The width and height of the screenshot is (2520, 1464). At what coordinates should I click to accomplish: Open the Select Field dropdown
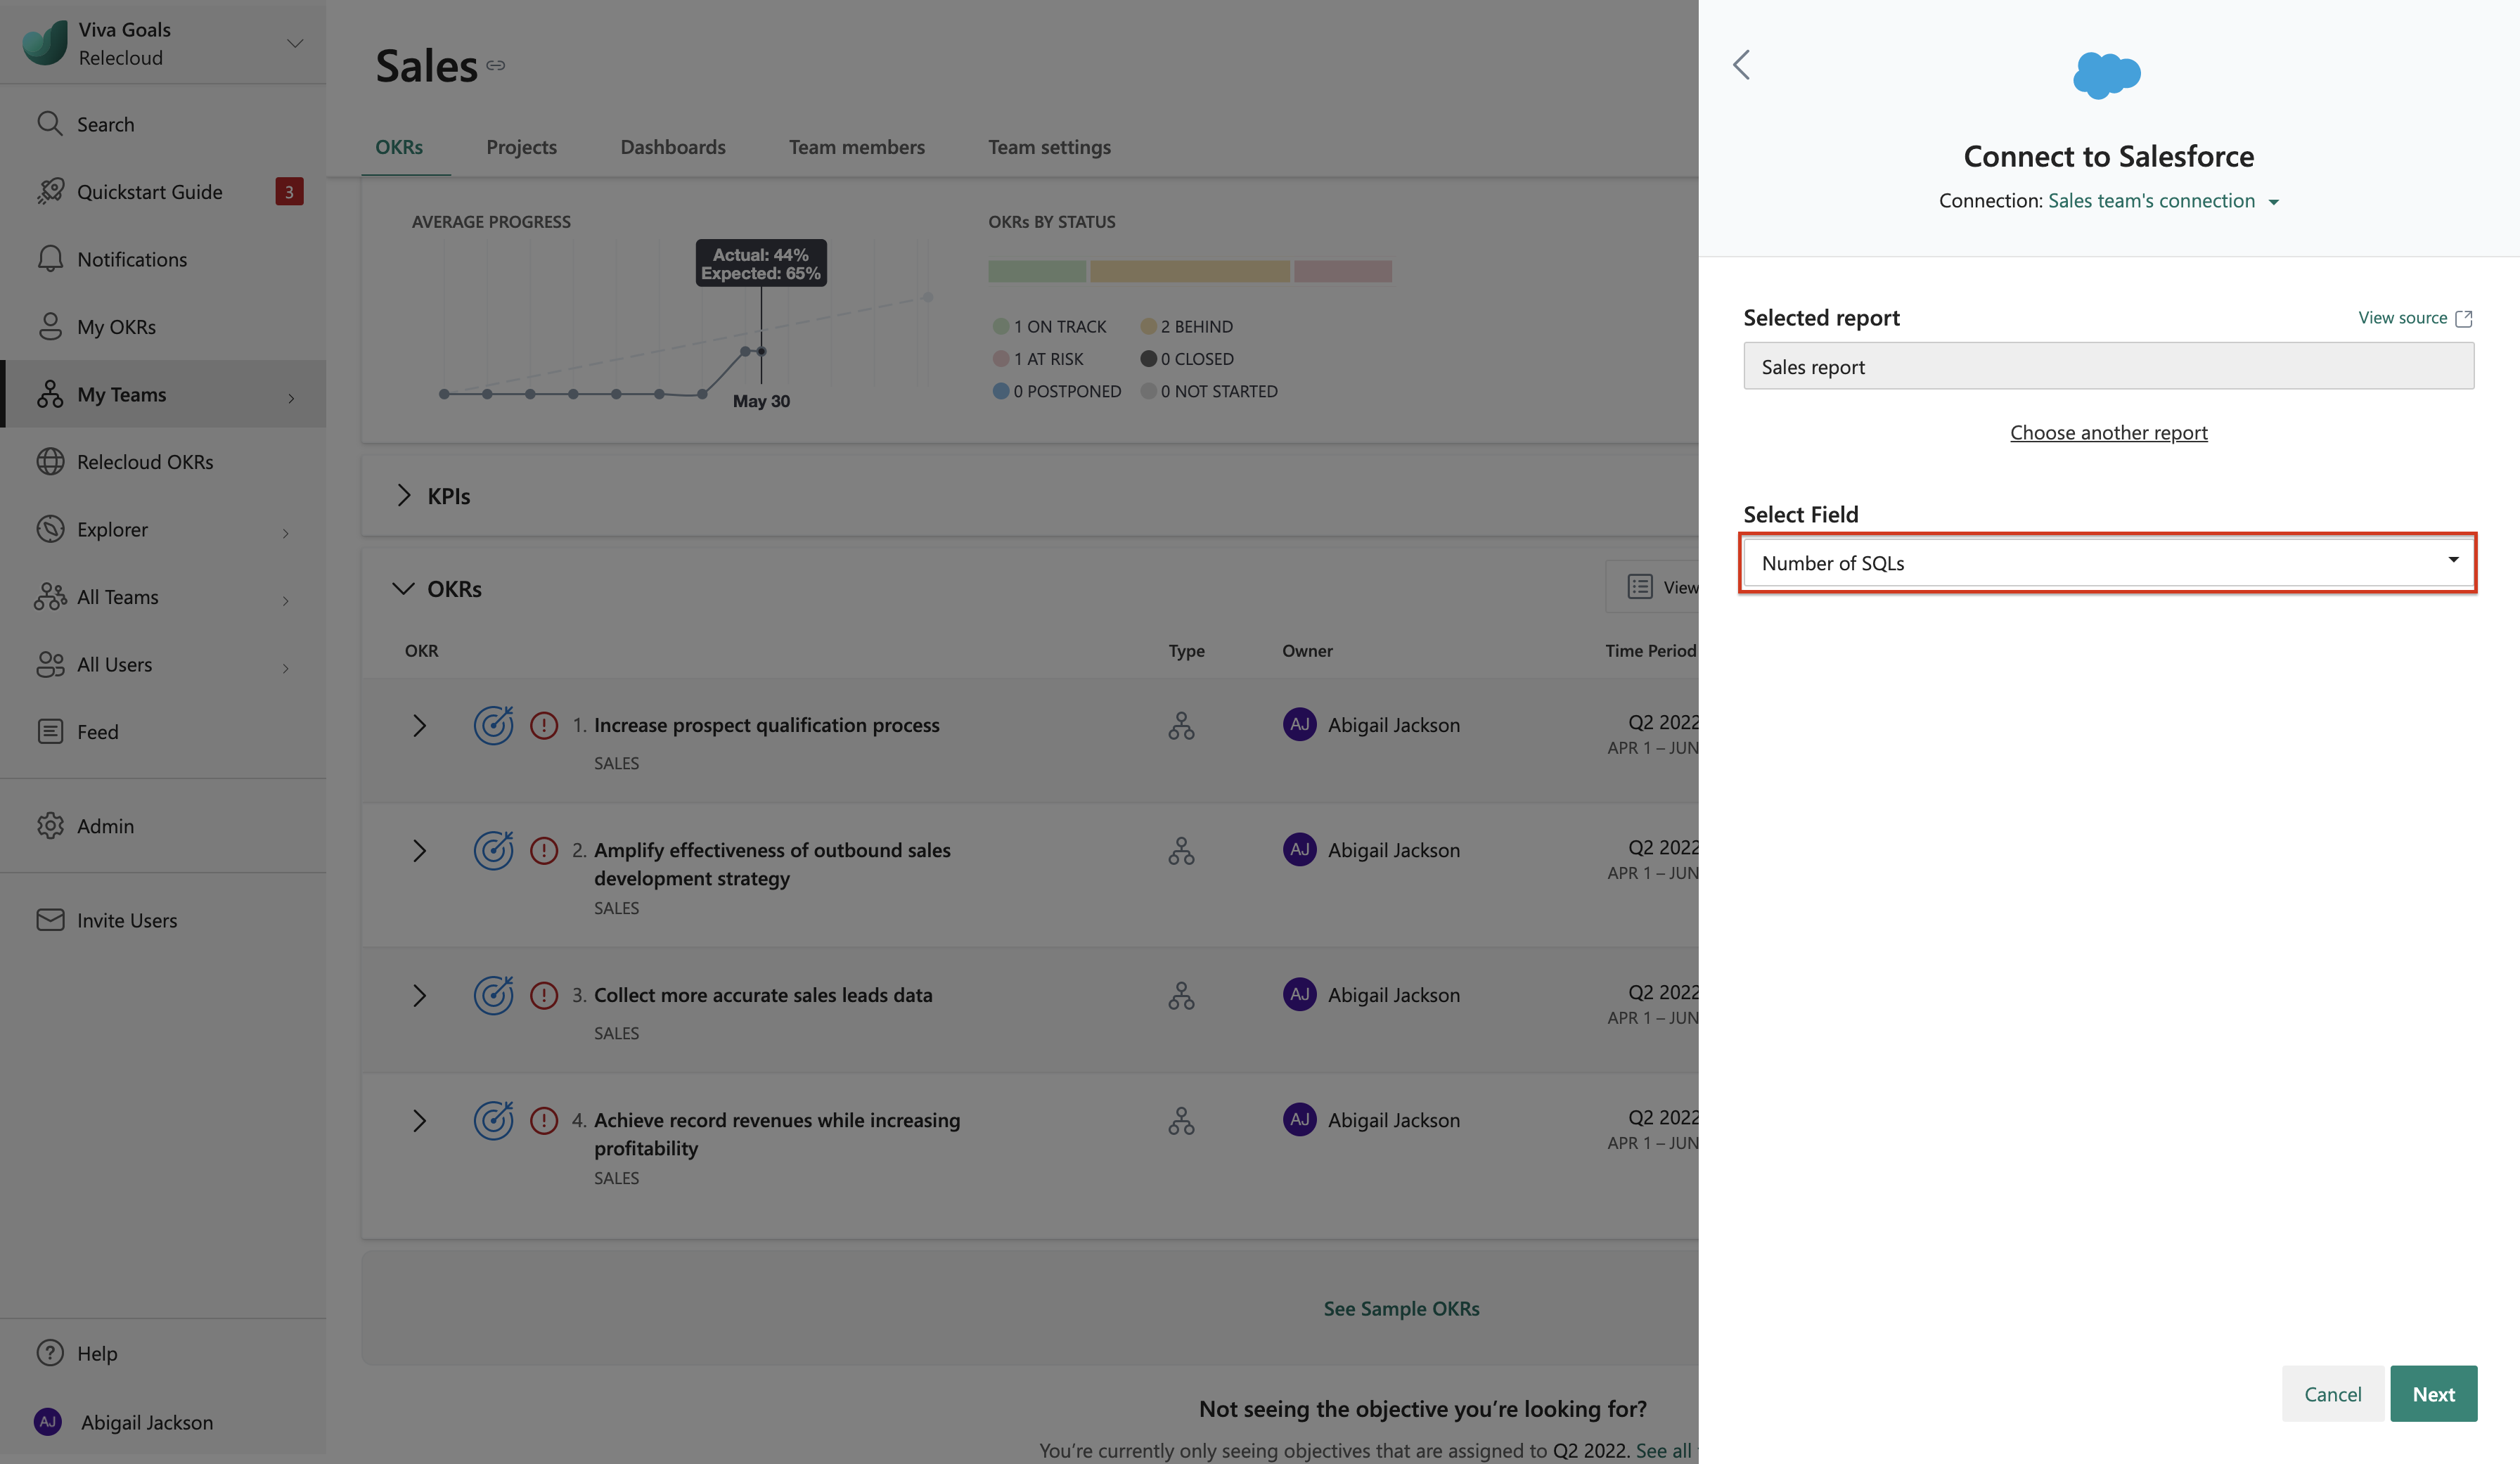2107,563
